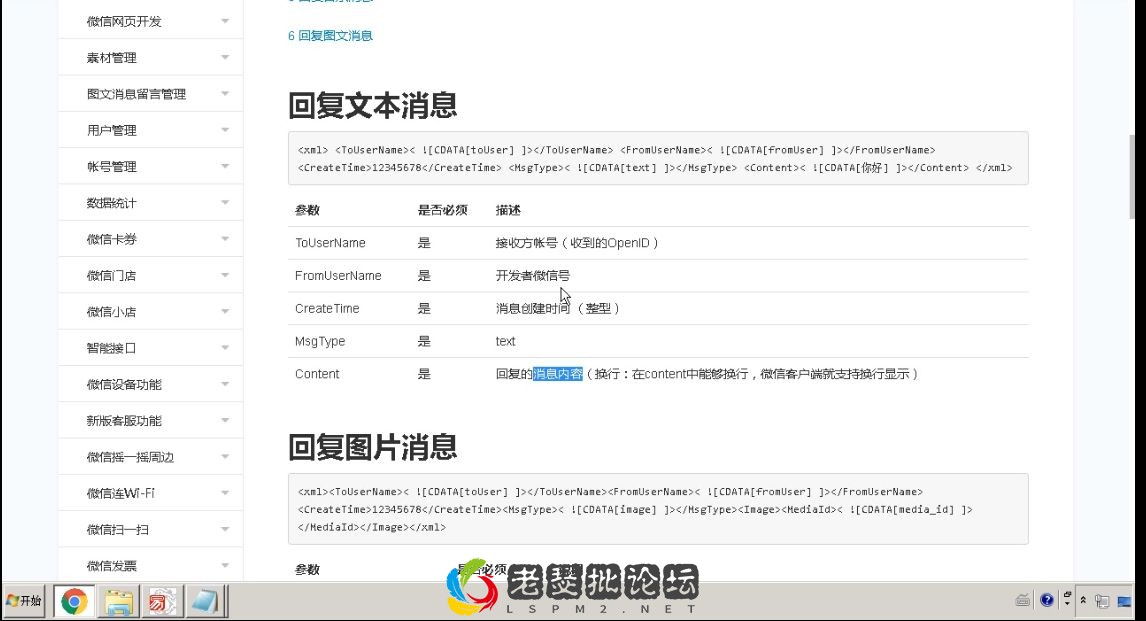Viewport: 1146px width, 621px height.
Task: Expand the 数据统计 sidebar menu
Action: (x=151, y=202)
